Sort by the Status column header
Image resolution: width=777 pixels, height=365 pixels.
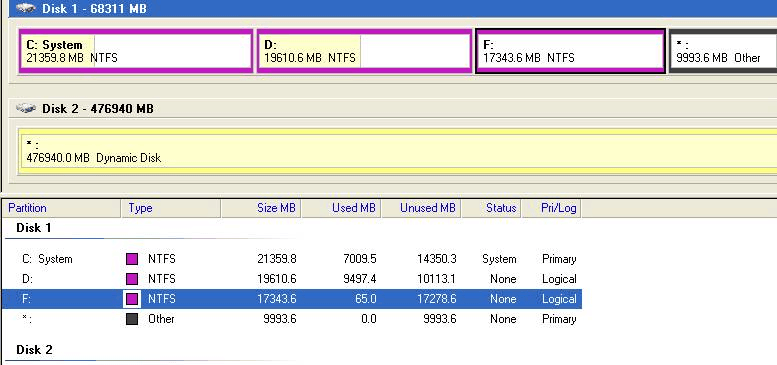pyautogui.click(x=491, y=208)
